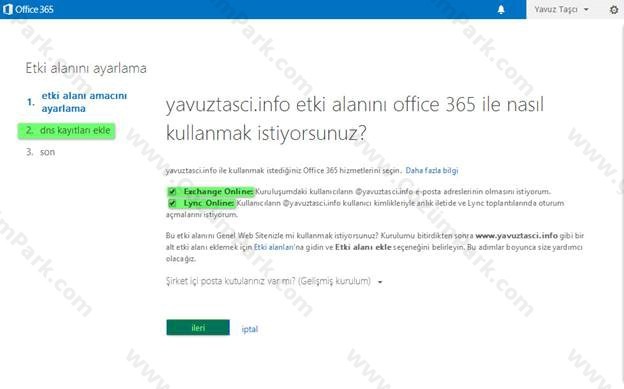
Task: Click the Office 365 logo icon
Action: tap(8, 9)
